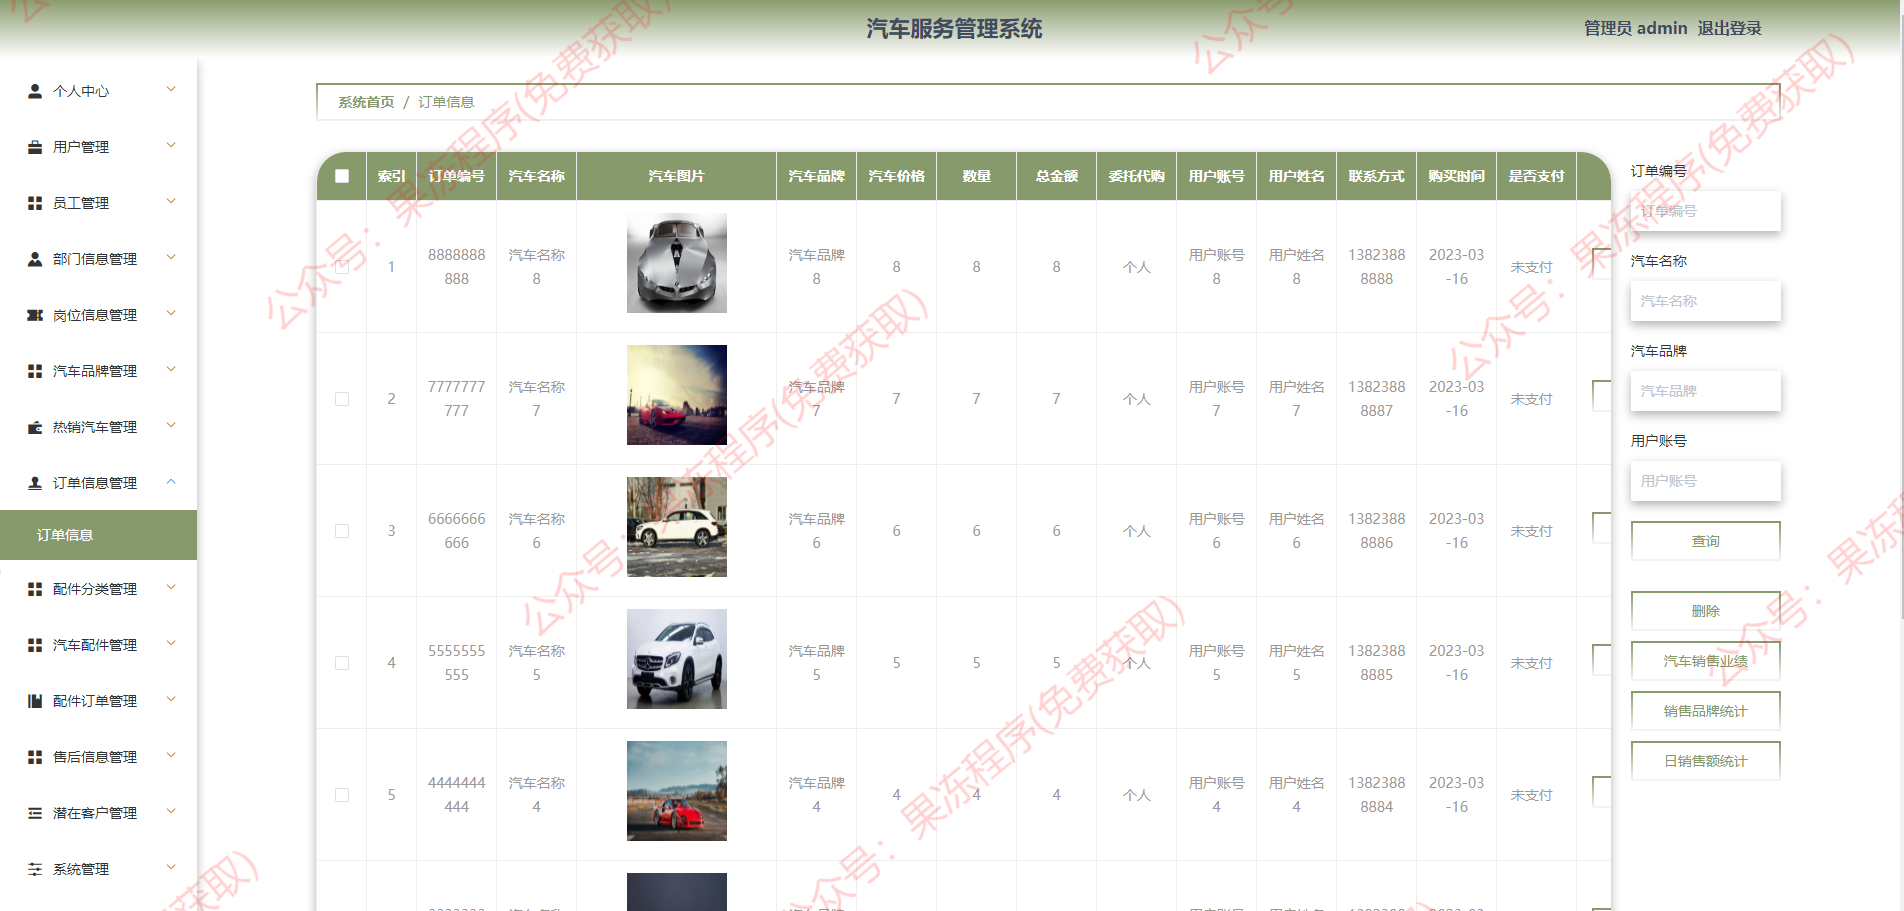
Task: Click the 删除 delete button
Action: pos(1706,611)
